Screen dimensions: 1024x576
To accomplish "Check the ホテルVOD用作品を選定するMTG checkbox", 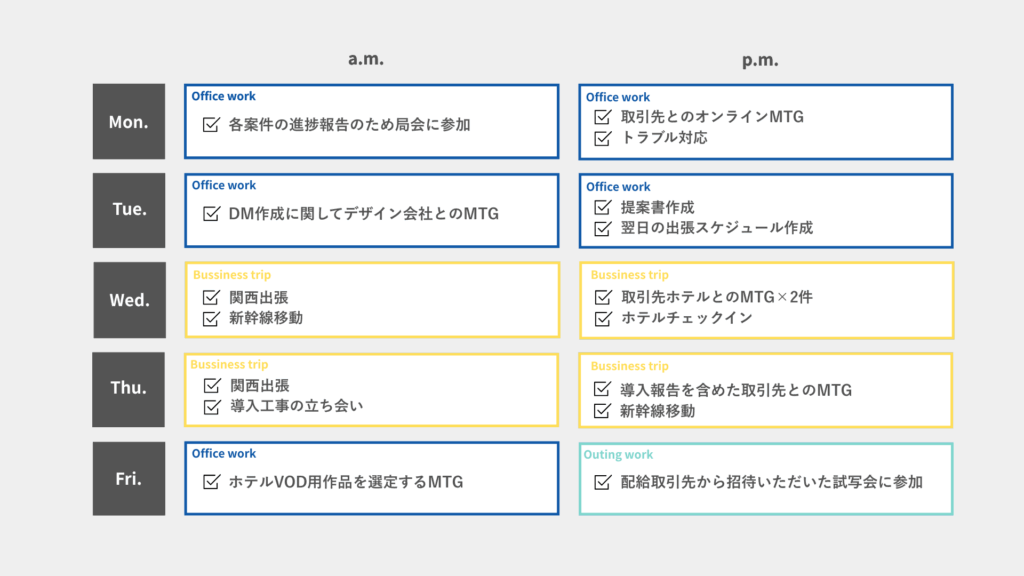I will point(211,482).
